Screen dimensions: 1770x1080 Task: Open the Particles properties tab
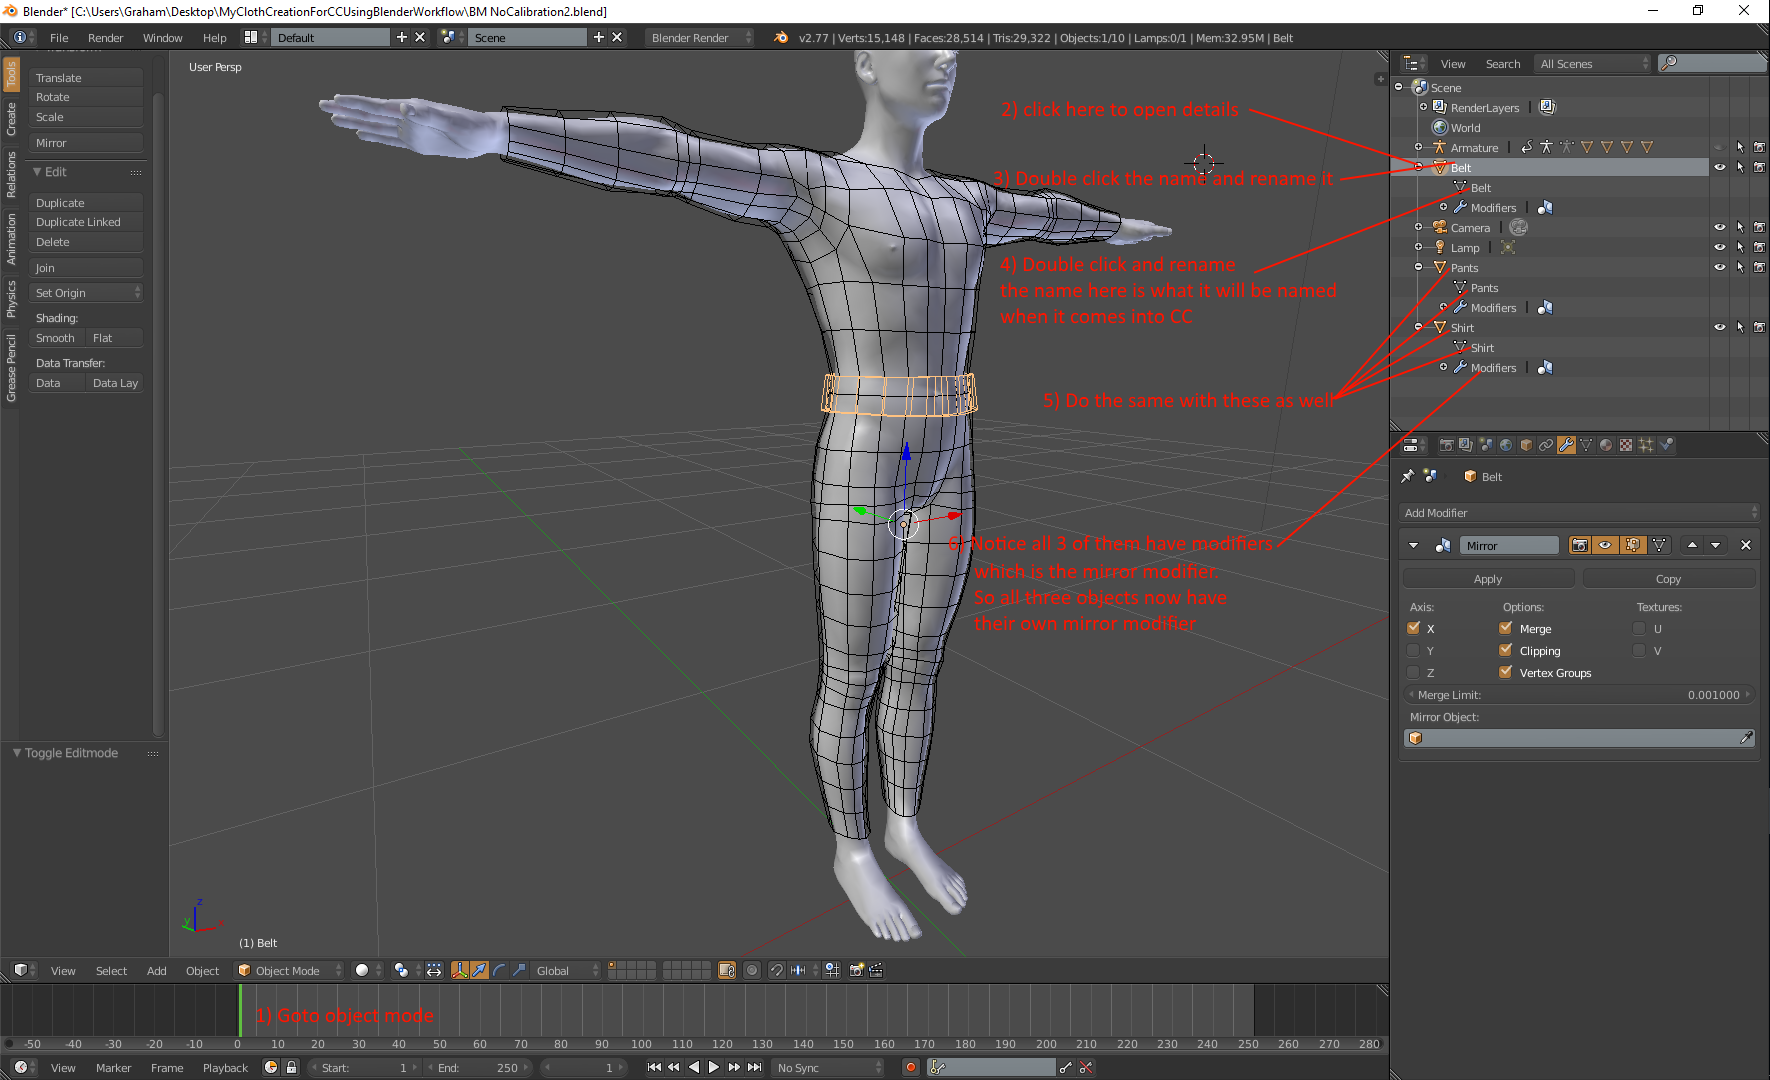(x=1646, y=445)
